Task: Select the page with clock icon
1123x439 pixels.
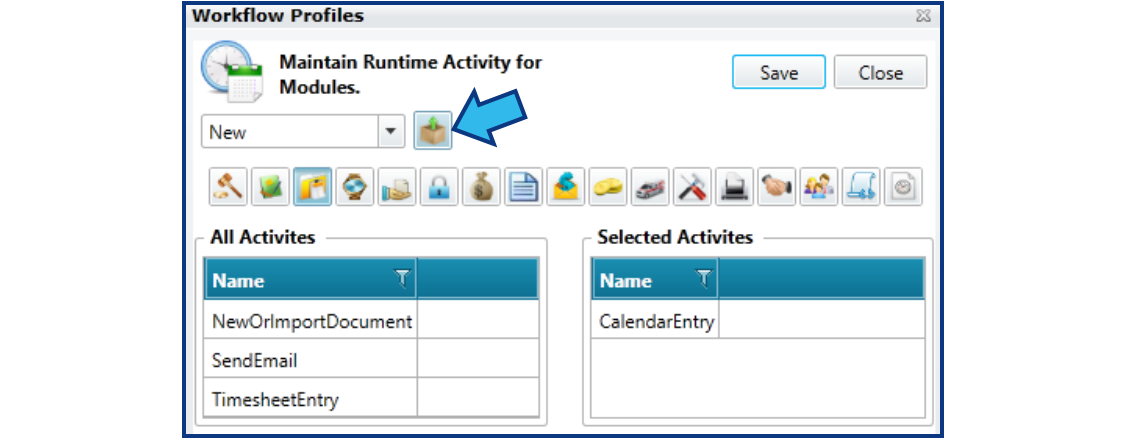Action: (903, 187)
